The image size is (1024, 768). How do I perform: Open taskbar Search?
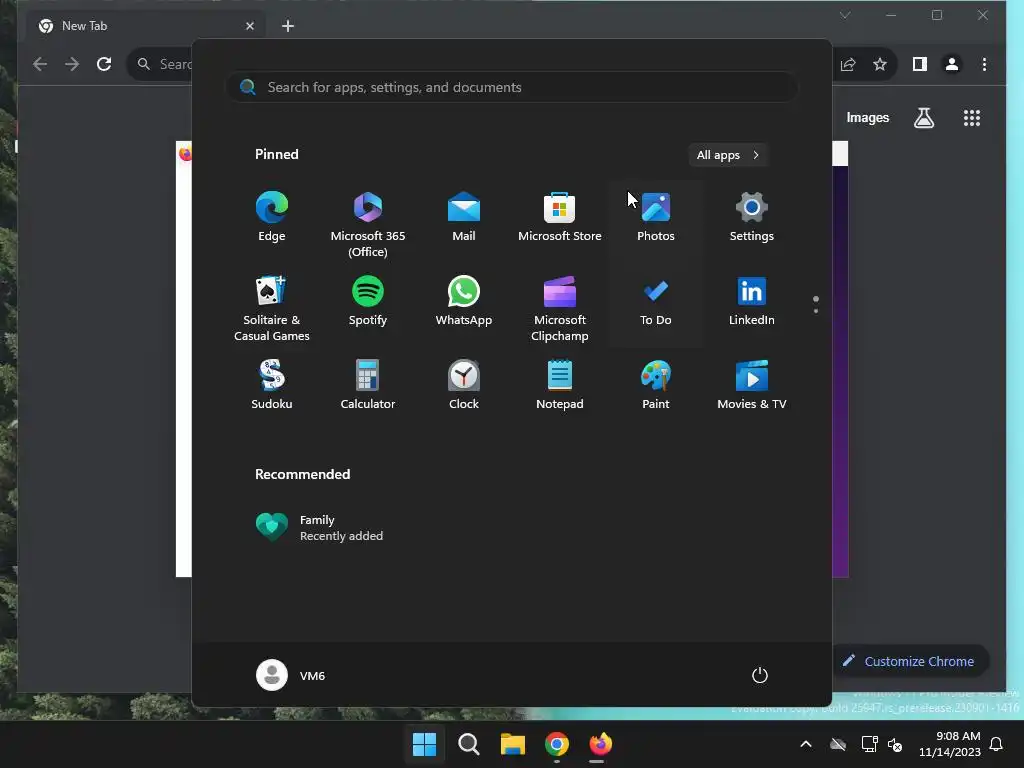(x=468, y=744)
